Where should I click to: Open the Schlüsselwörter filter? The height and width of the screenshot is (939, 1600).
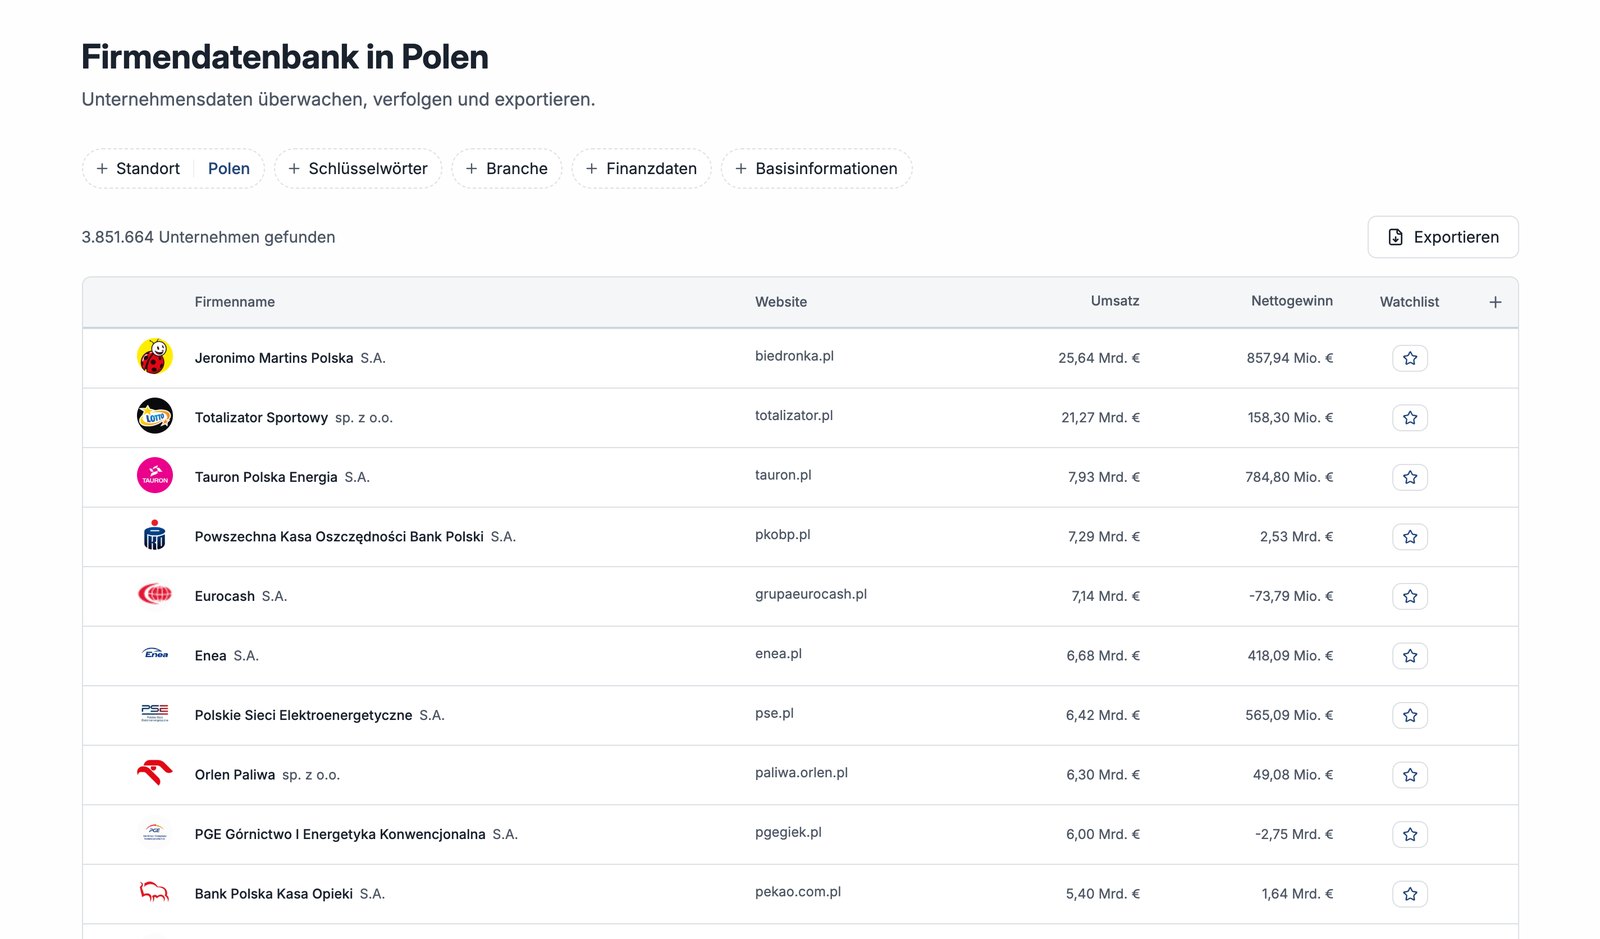coord(358,168)
